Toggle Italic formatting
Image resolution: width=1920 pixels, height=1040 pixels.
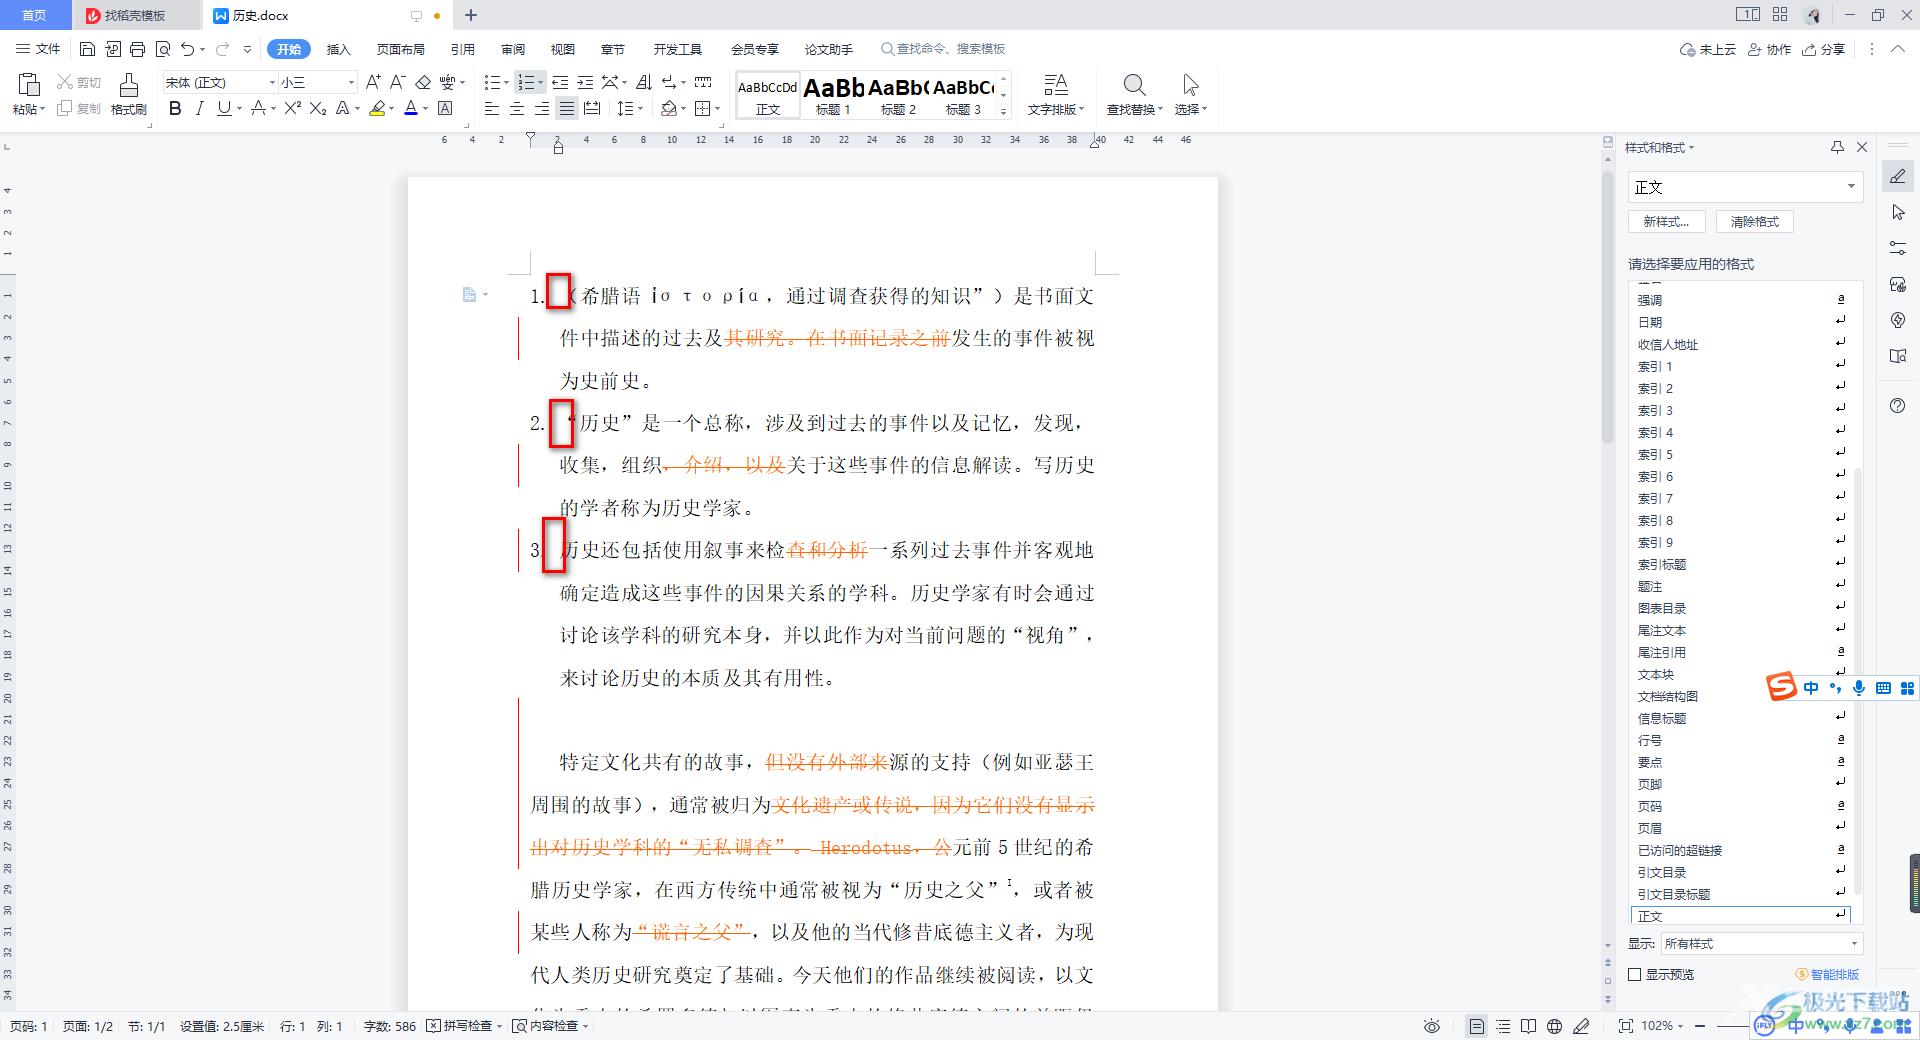(x=199, y=108)
